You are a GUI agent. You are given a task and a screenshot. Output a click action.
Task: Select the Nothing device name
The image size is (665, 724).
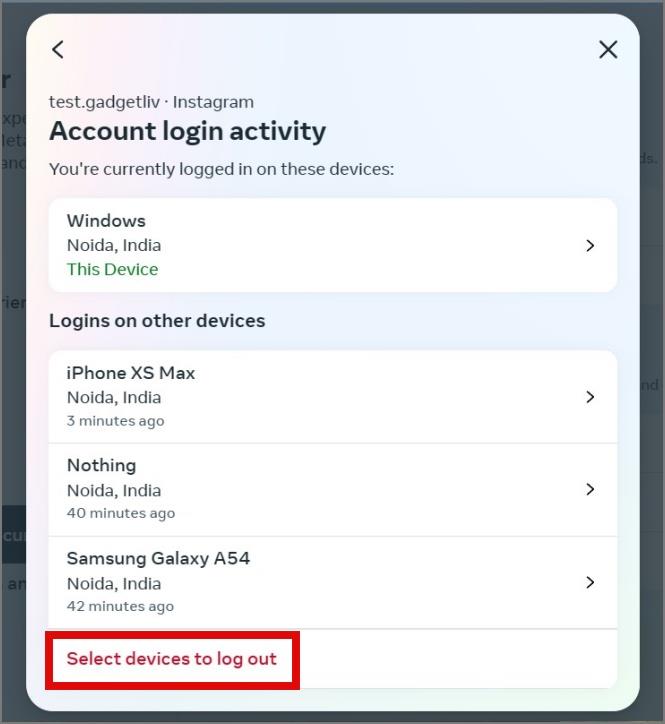(x=102, y=465)
